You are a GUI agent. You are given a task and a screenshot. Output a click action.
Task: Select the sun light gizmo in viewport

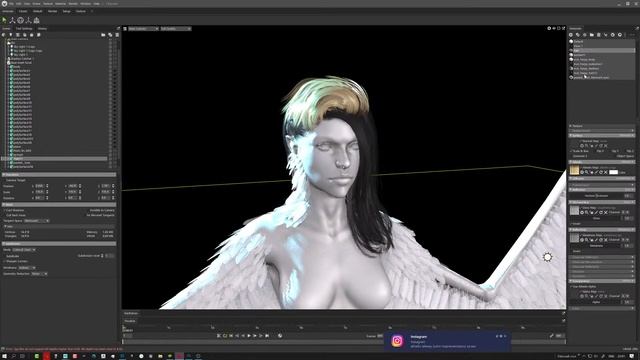547,257
